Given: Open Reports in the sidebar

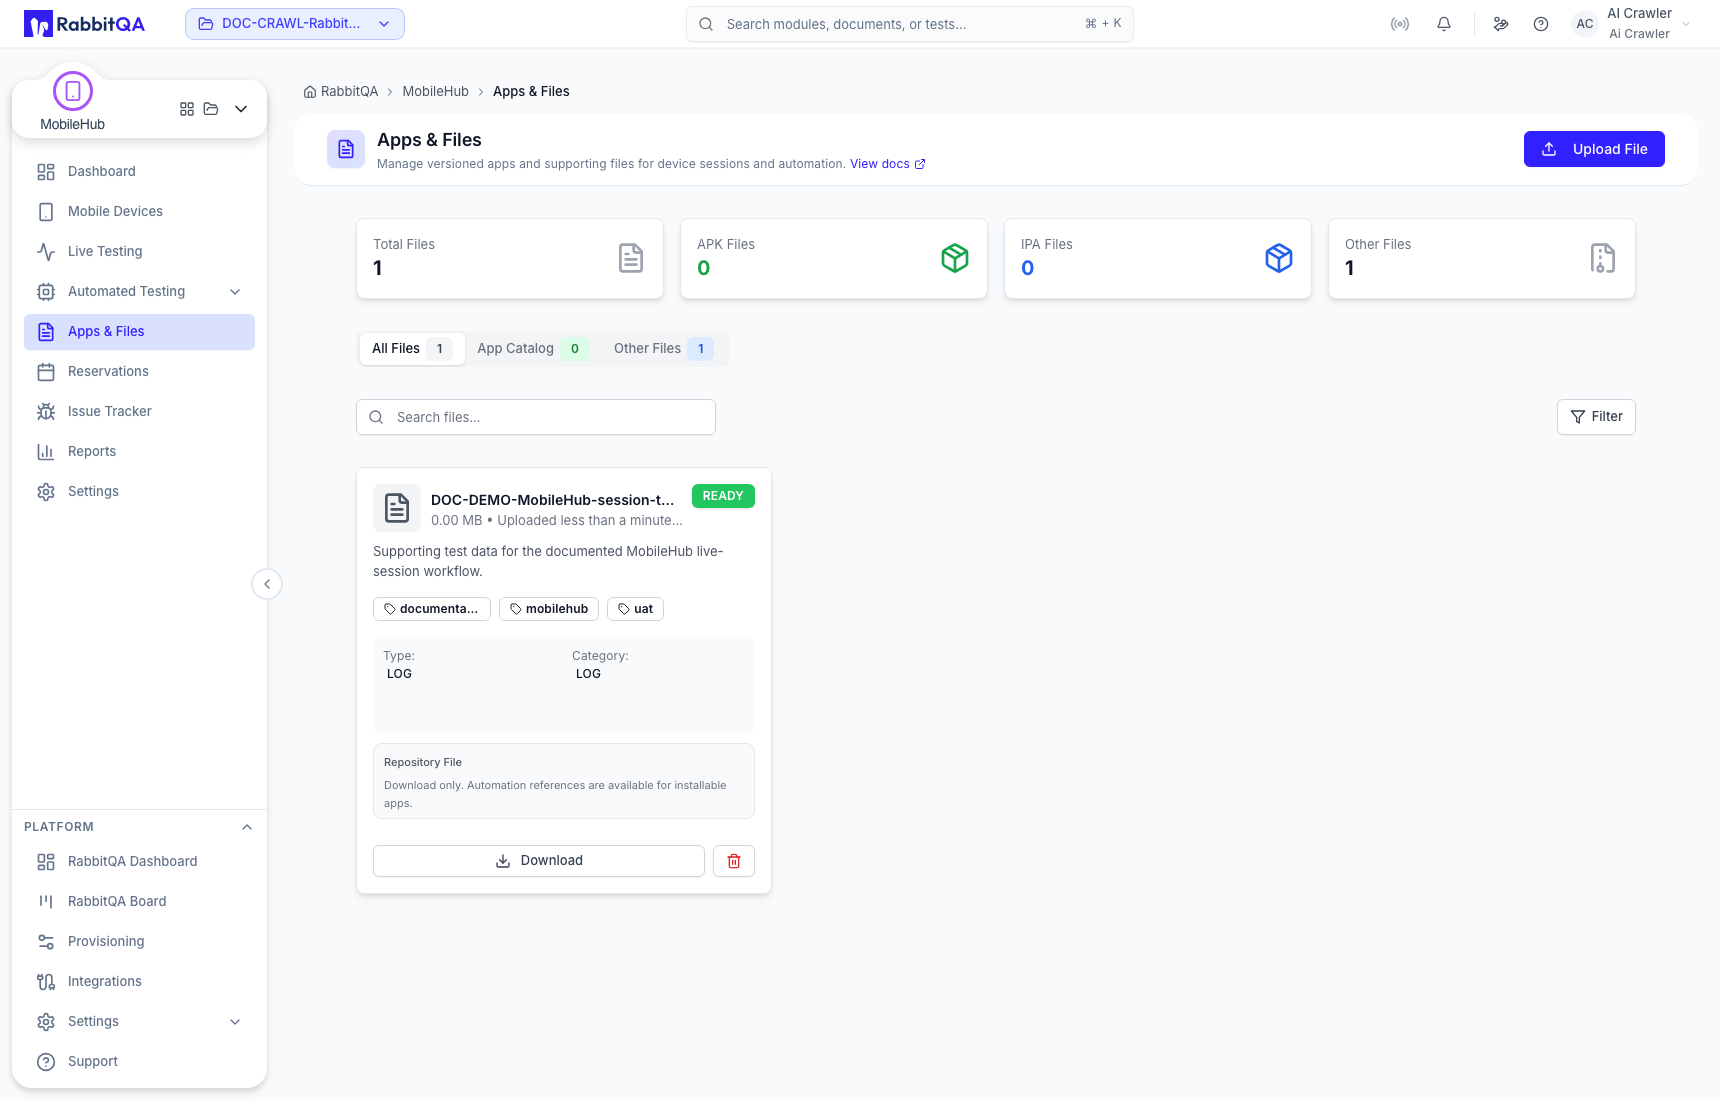Looking at the screenshot, I should (139, 452).
